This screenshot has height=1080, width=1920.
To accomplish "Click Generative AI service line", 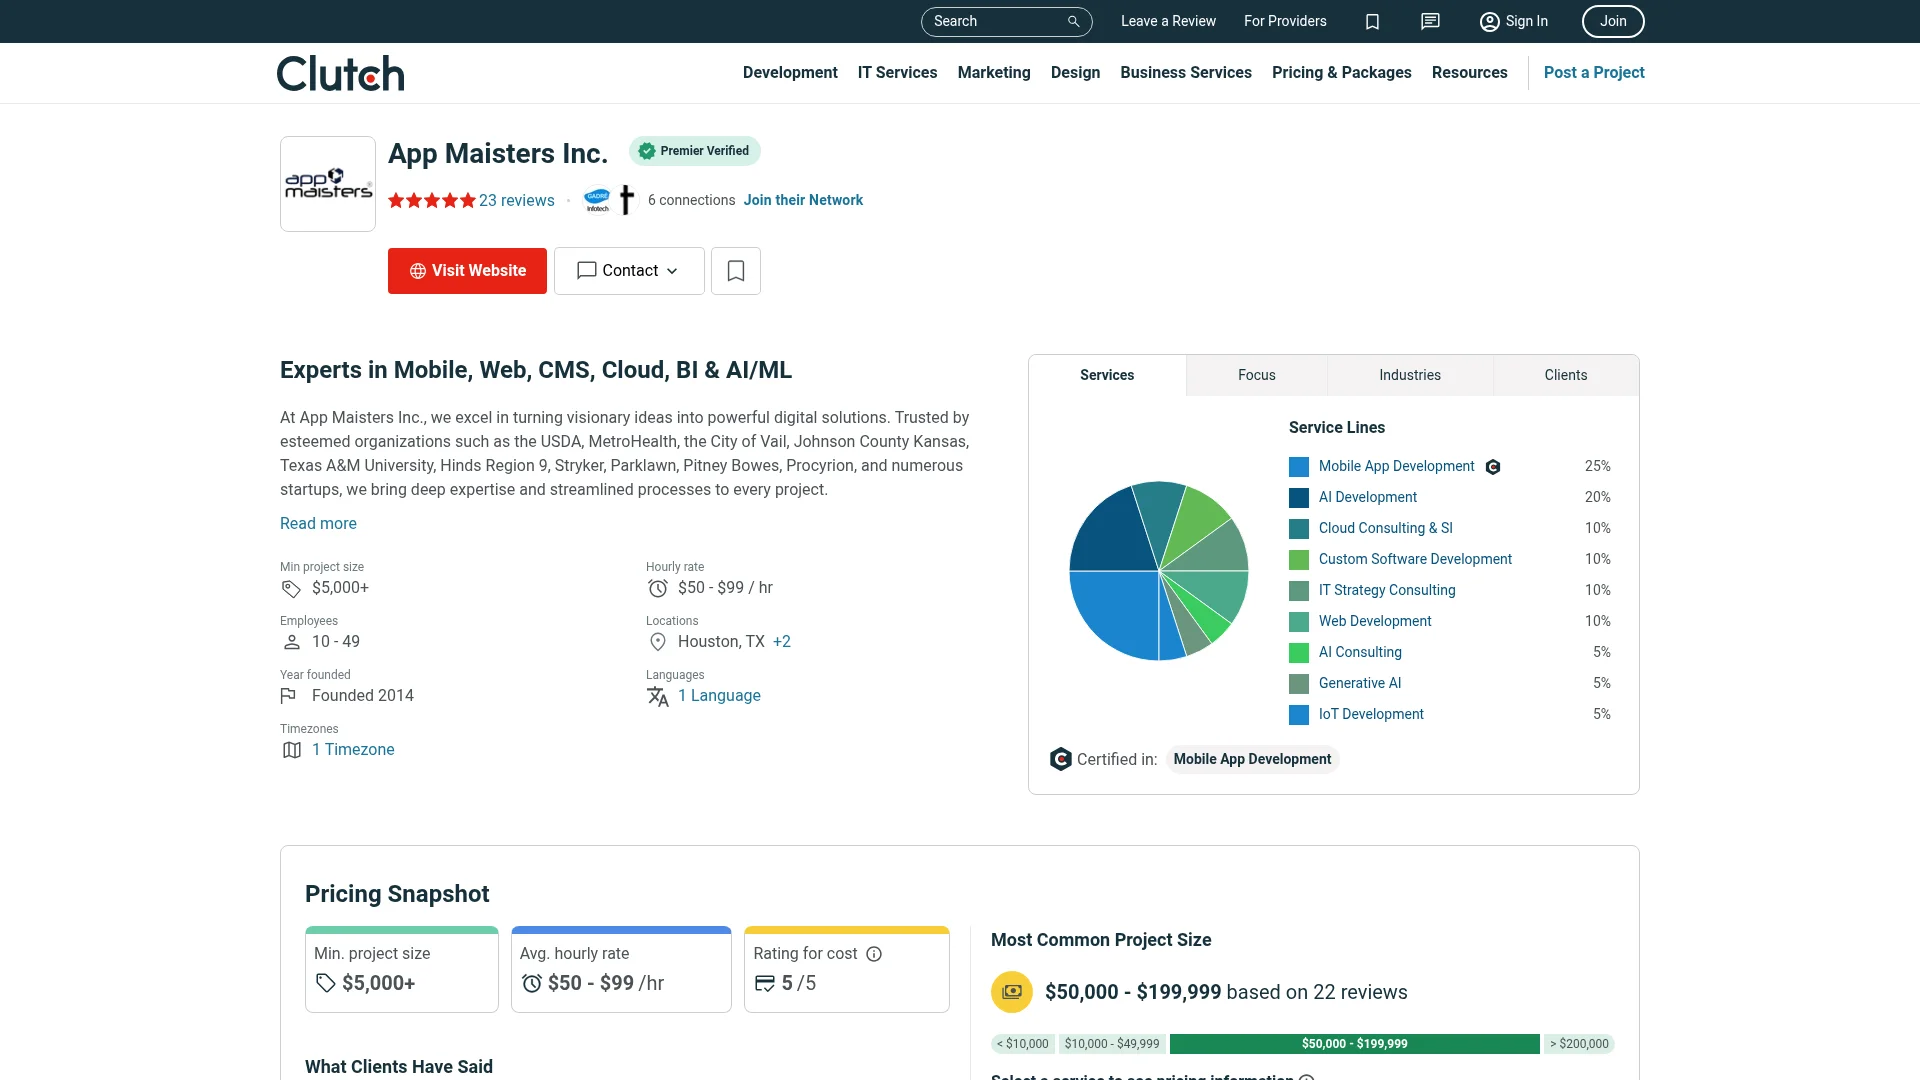I will [1360, 684].
